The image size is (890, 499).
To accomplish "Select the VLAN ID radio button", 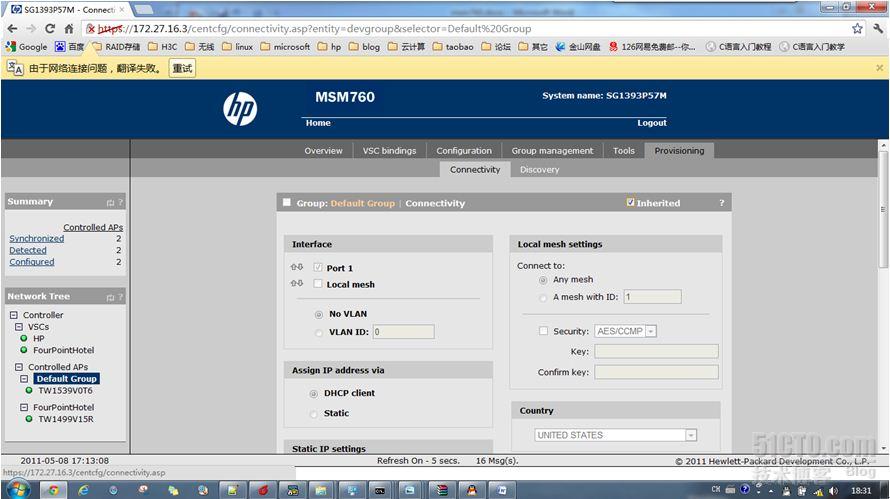I will tap(319, 333).
